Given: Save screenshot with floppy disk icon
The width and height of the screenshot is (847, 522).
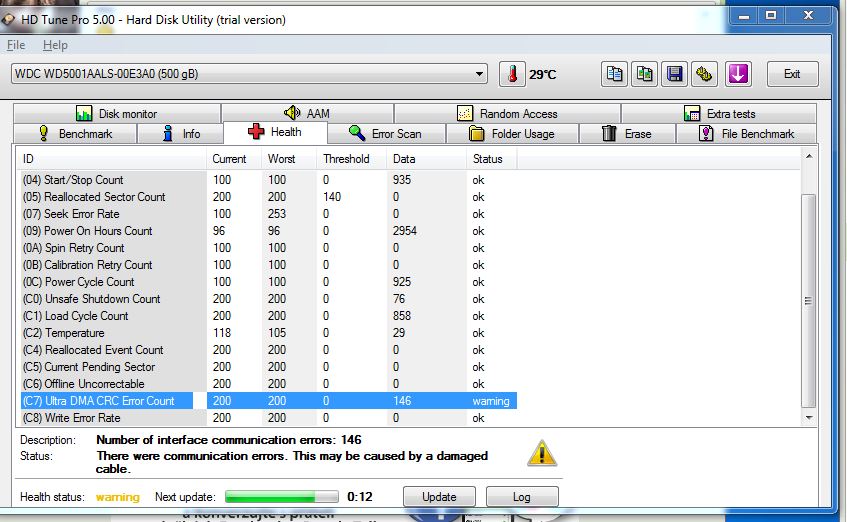Looking at the screenshot, I should pos(674,74).
